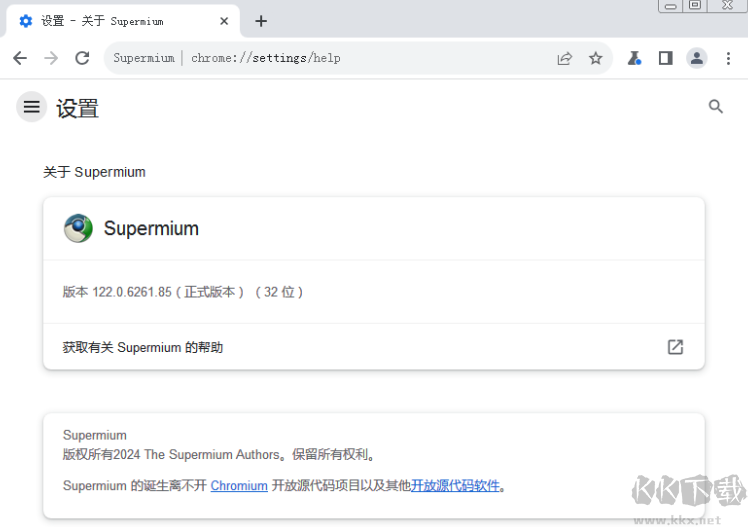Click the copyright 2024 The Supermium Authors text

218,455
